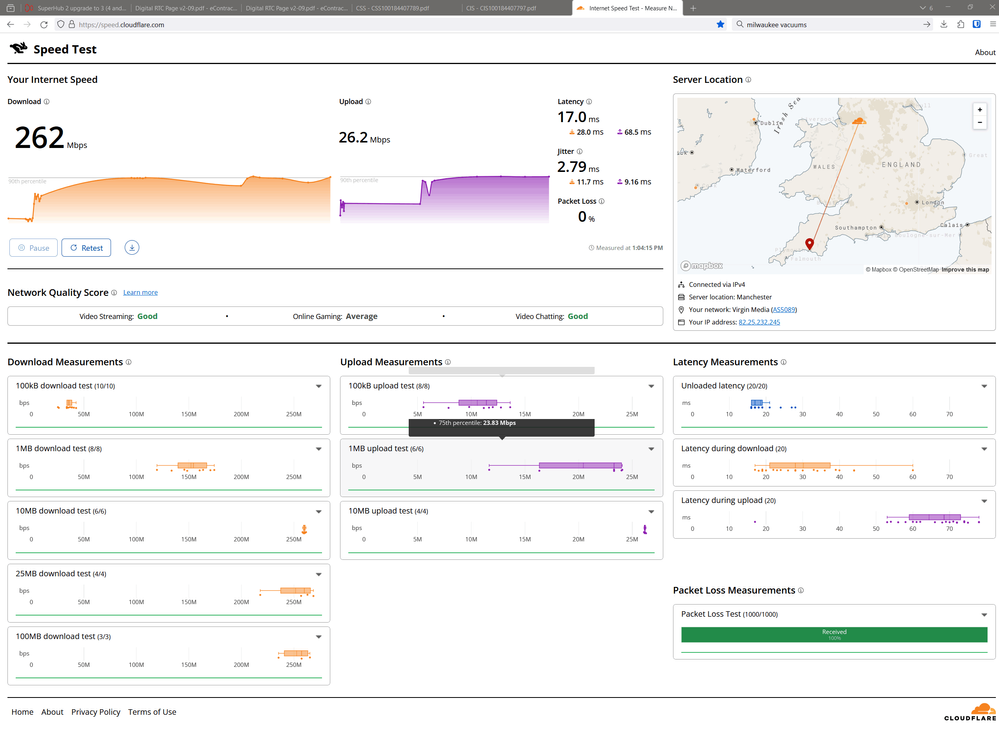Click the red location pin on map
Screen dimensions: 999x729
point(809,244)
